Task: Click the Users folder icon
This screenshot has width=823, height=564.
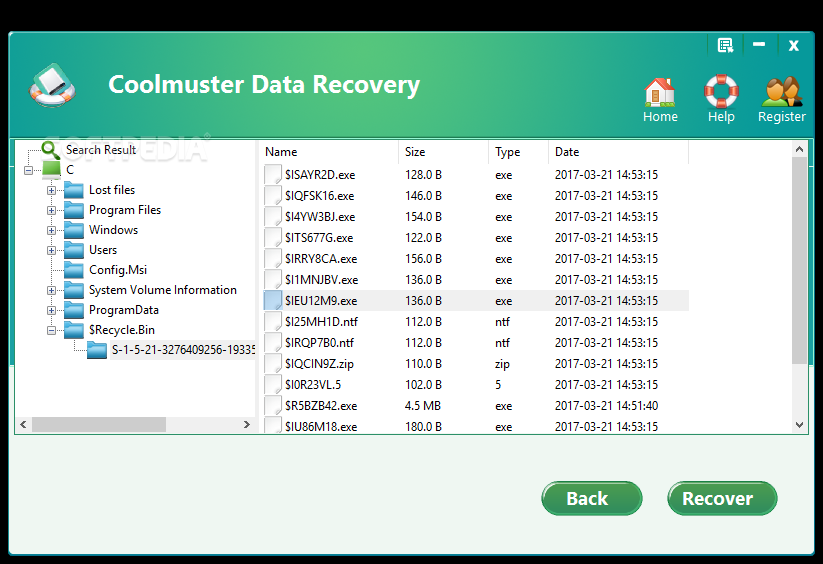Action: (74, 250)
